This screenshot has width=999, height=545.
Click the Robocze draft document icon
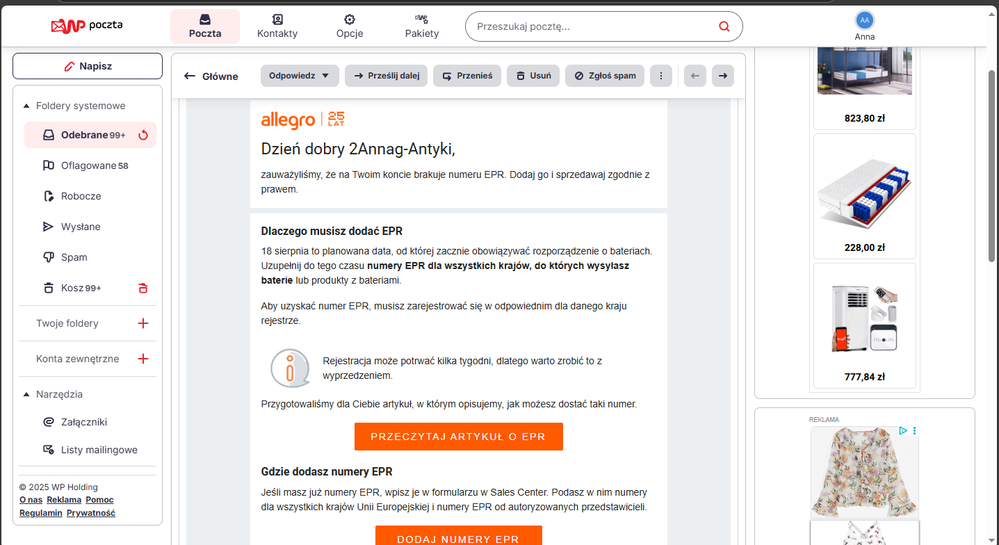point(48,196)
